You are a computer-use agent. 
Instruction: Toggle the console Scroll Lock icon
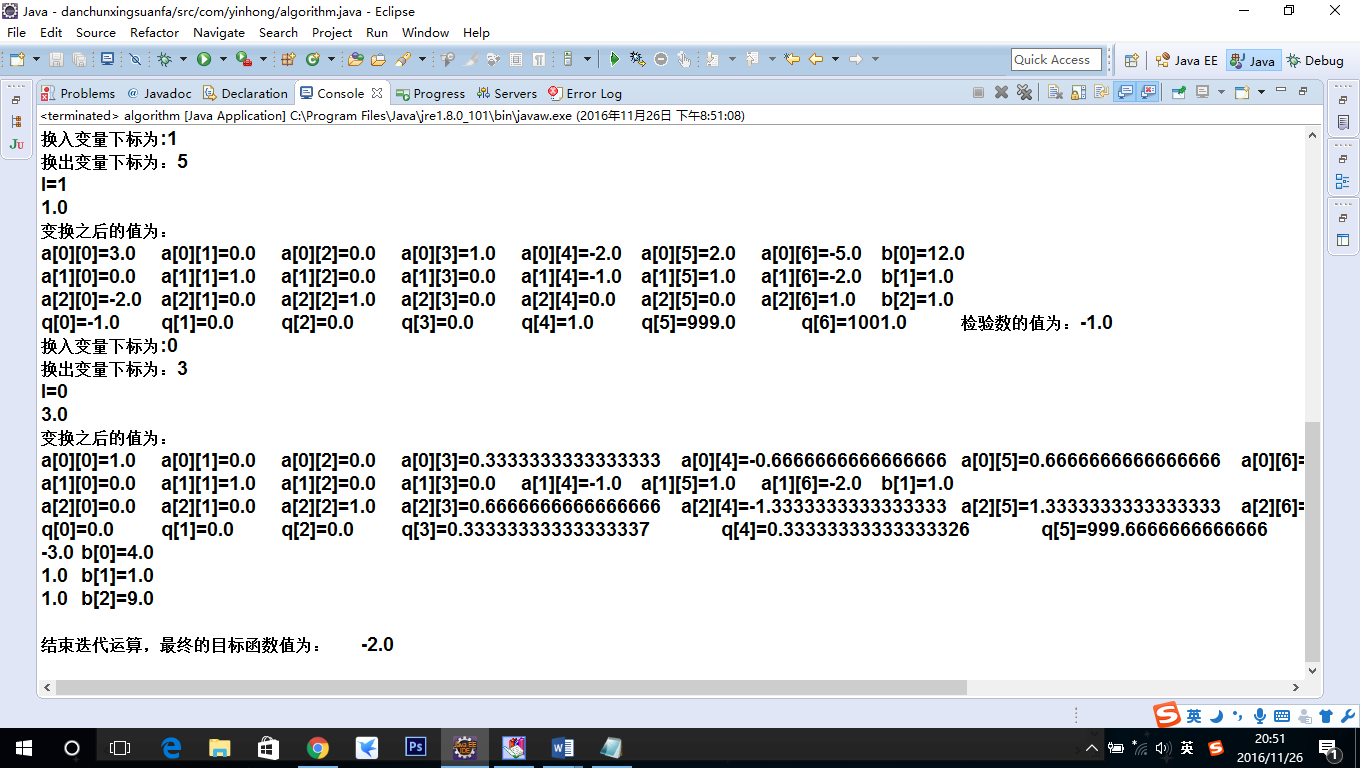pyautogui.click(x=1078, y=92)
